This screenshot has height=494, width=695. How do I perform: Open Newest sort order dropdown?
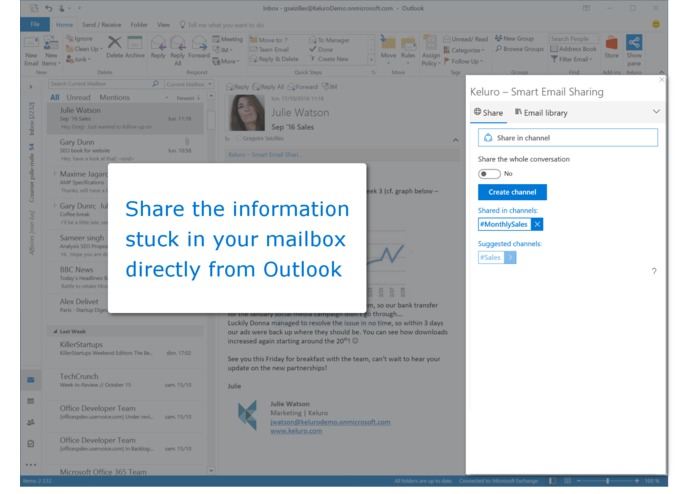pyautogui.click(x=188, y=98)
